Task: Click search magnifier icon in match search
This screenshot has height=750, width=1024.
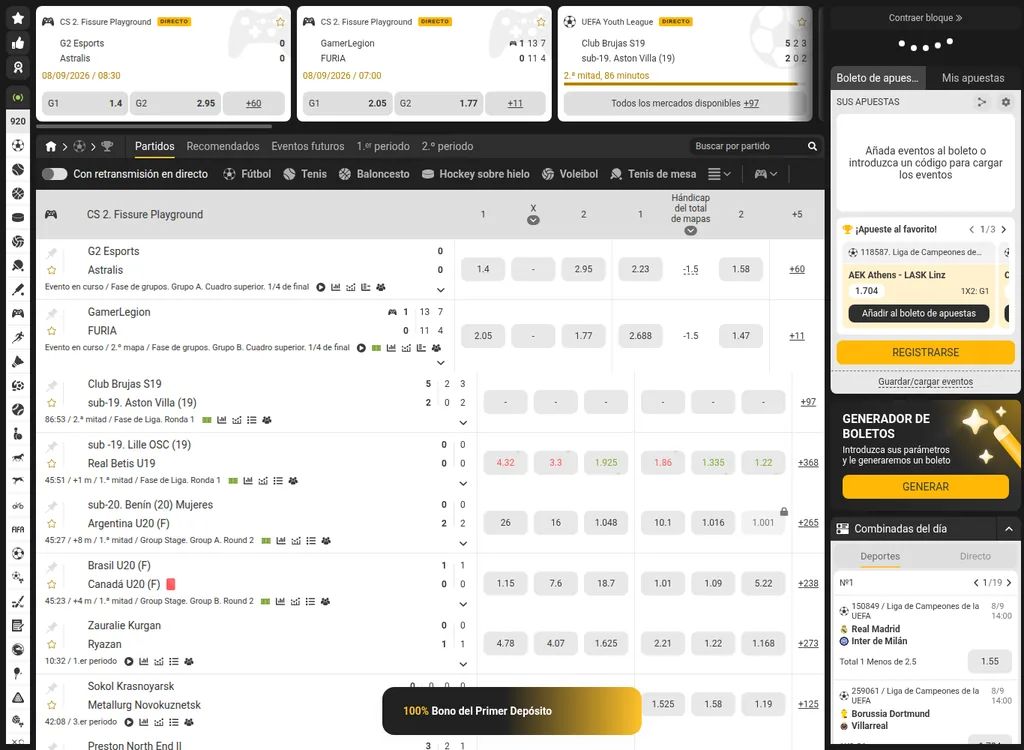Action: click(x=812, y=146)
